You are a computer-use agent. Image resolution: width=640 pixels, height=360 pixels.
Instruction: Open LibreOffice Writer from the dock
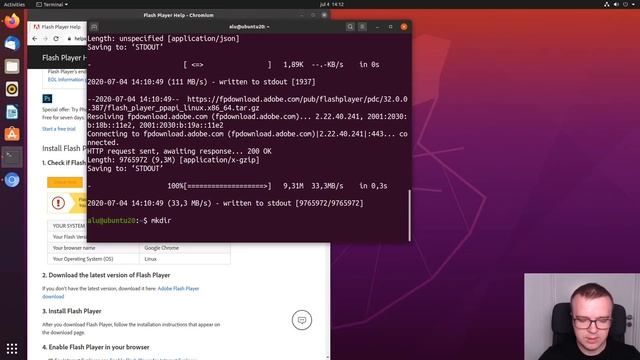click(12, 112)
